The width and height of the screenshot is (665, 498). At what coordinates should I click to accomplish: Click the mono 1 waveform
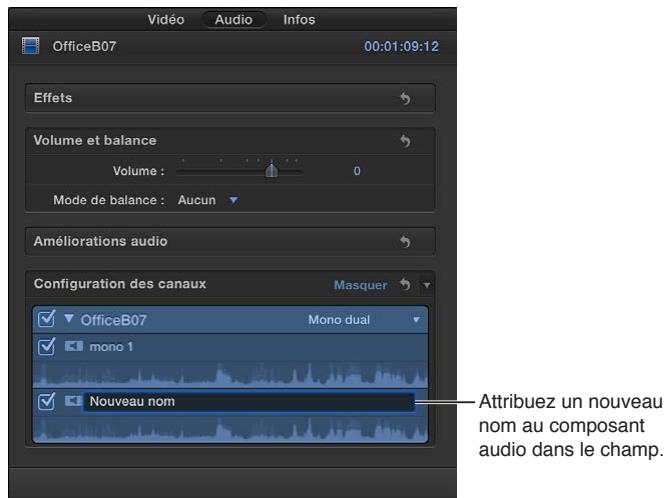pyautogui.click(x=230, y=374)
